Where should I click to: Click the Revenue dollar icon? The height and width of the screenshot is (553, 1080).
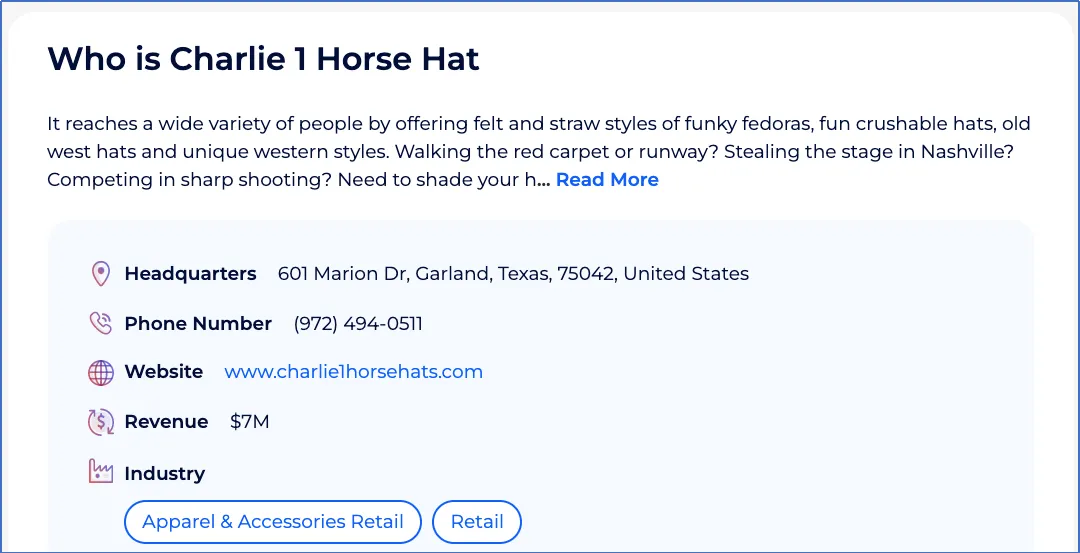[x=101, y=422]
